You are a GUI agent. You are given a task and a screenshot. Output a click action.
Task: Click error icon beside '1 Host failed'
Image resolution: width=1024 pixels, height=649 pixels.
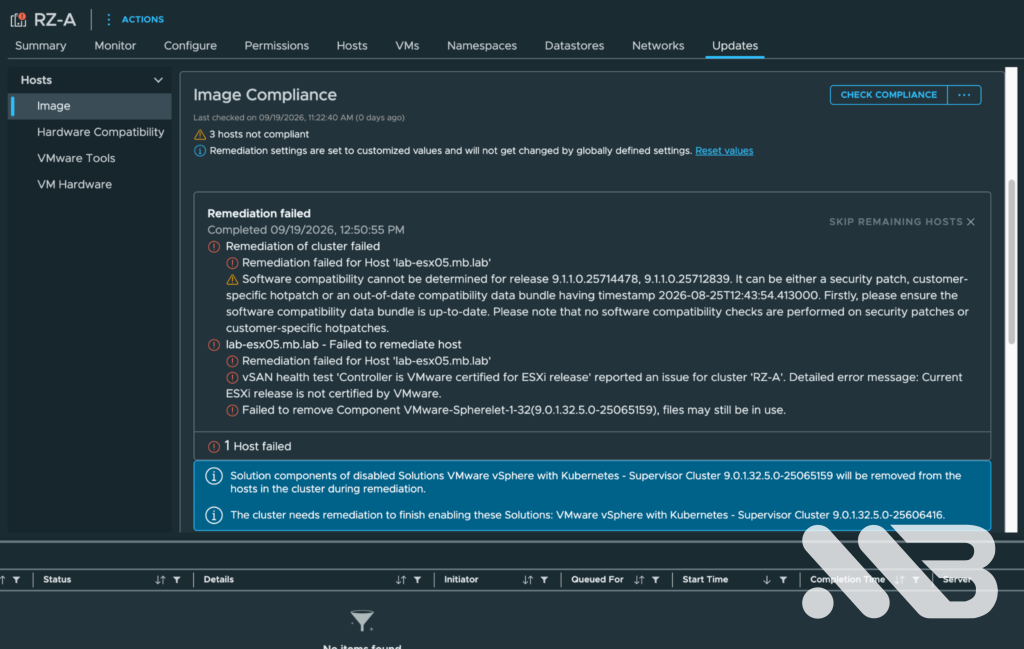[x=214, y=447]
